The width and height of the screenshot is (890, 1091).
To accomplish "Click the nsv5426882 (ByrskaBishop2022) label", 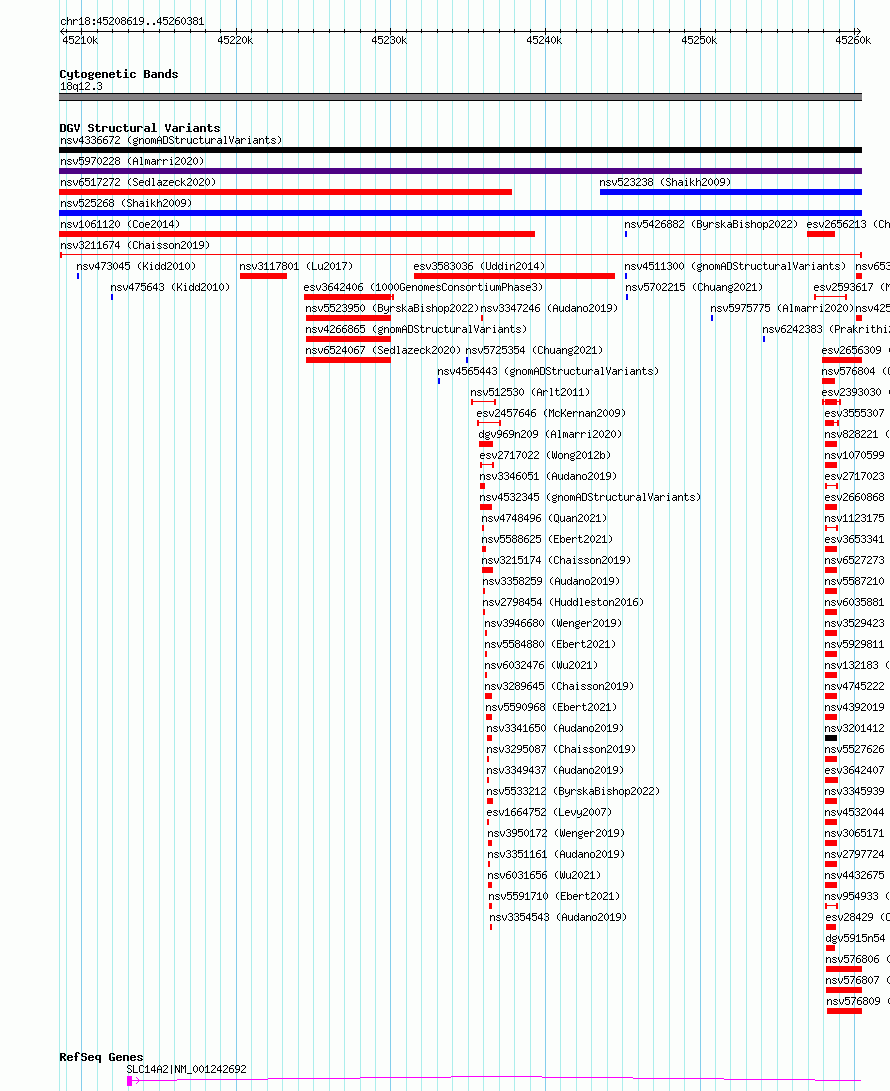I will coord(711,224).
